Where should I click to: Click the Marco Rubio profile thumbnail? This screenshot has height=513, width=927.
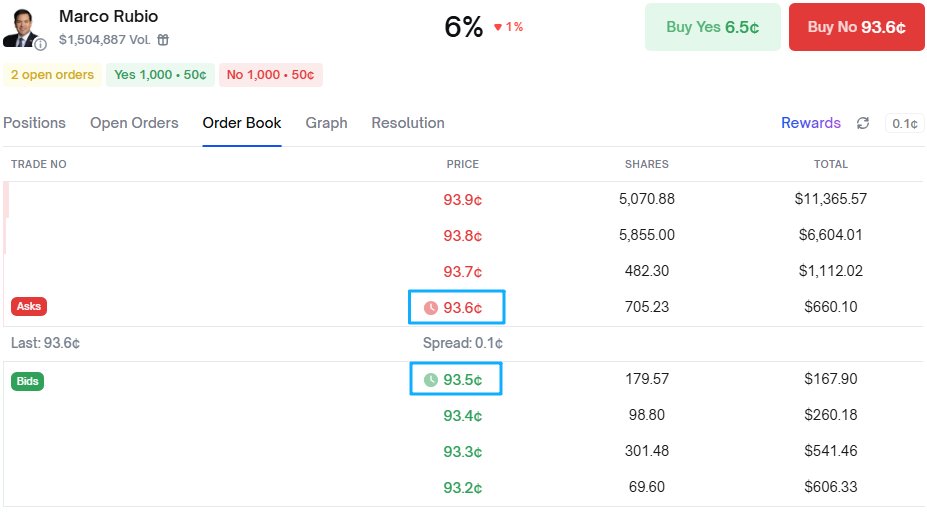pos(22,28)
